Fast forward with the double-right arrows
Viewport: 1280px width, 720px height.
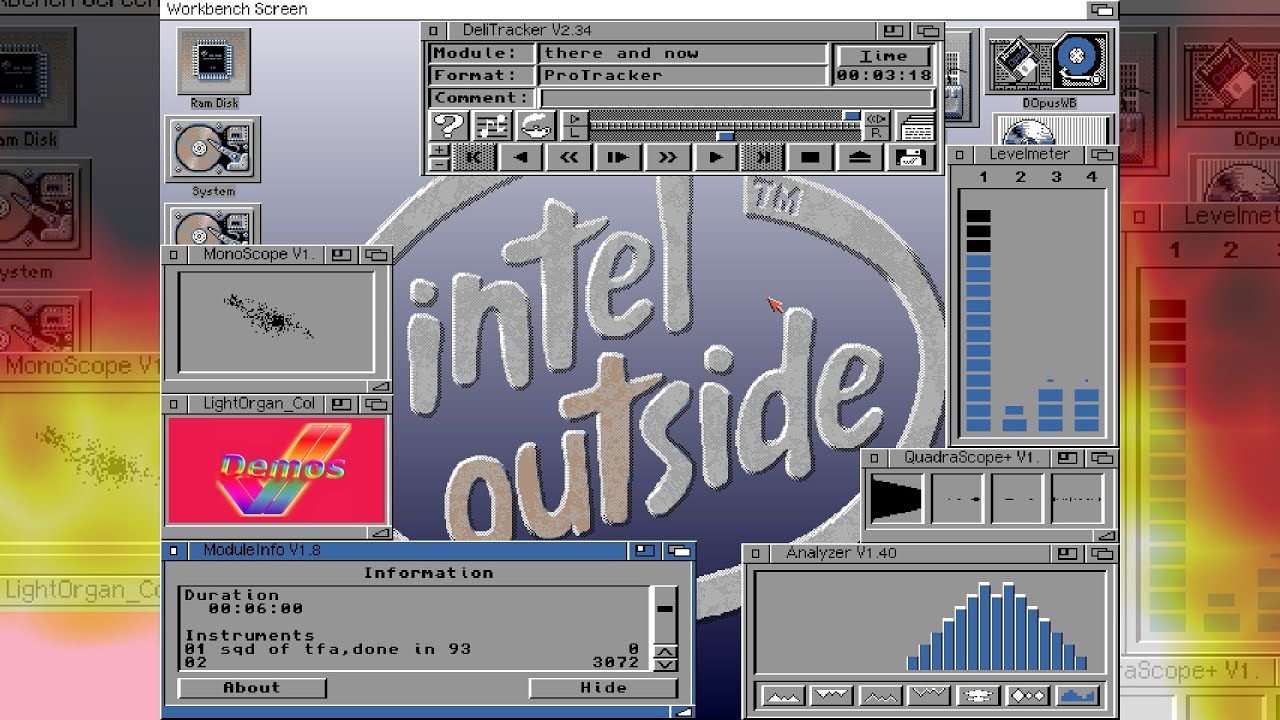tap(666, 157)
